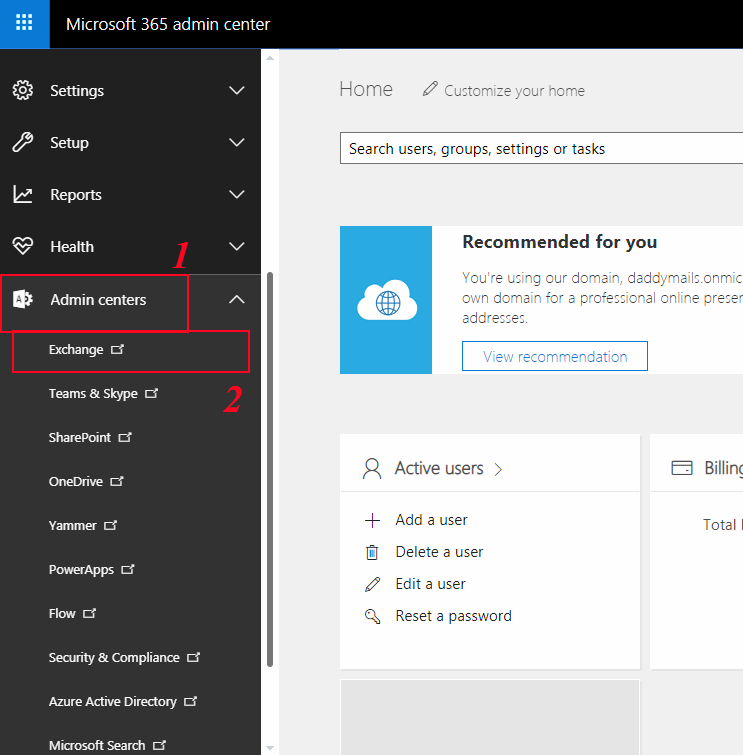Click the sidebar scroll up arrow
Image resolution: width=743 pixels, height=755 pixels.
pos(270,58)
